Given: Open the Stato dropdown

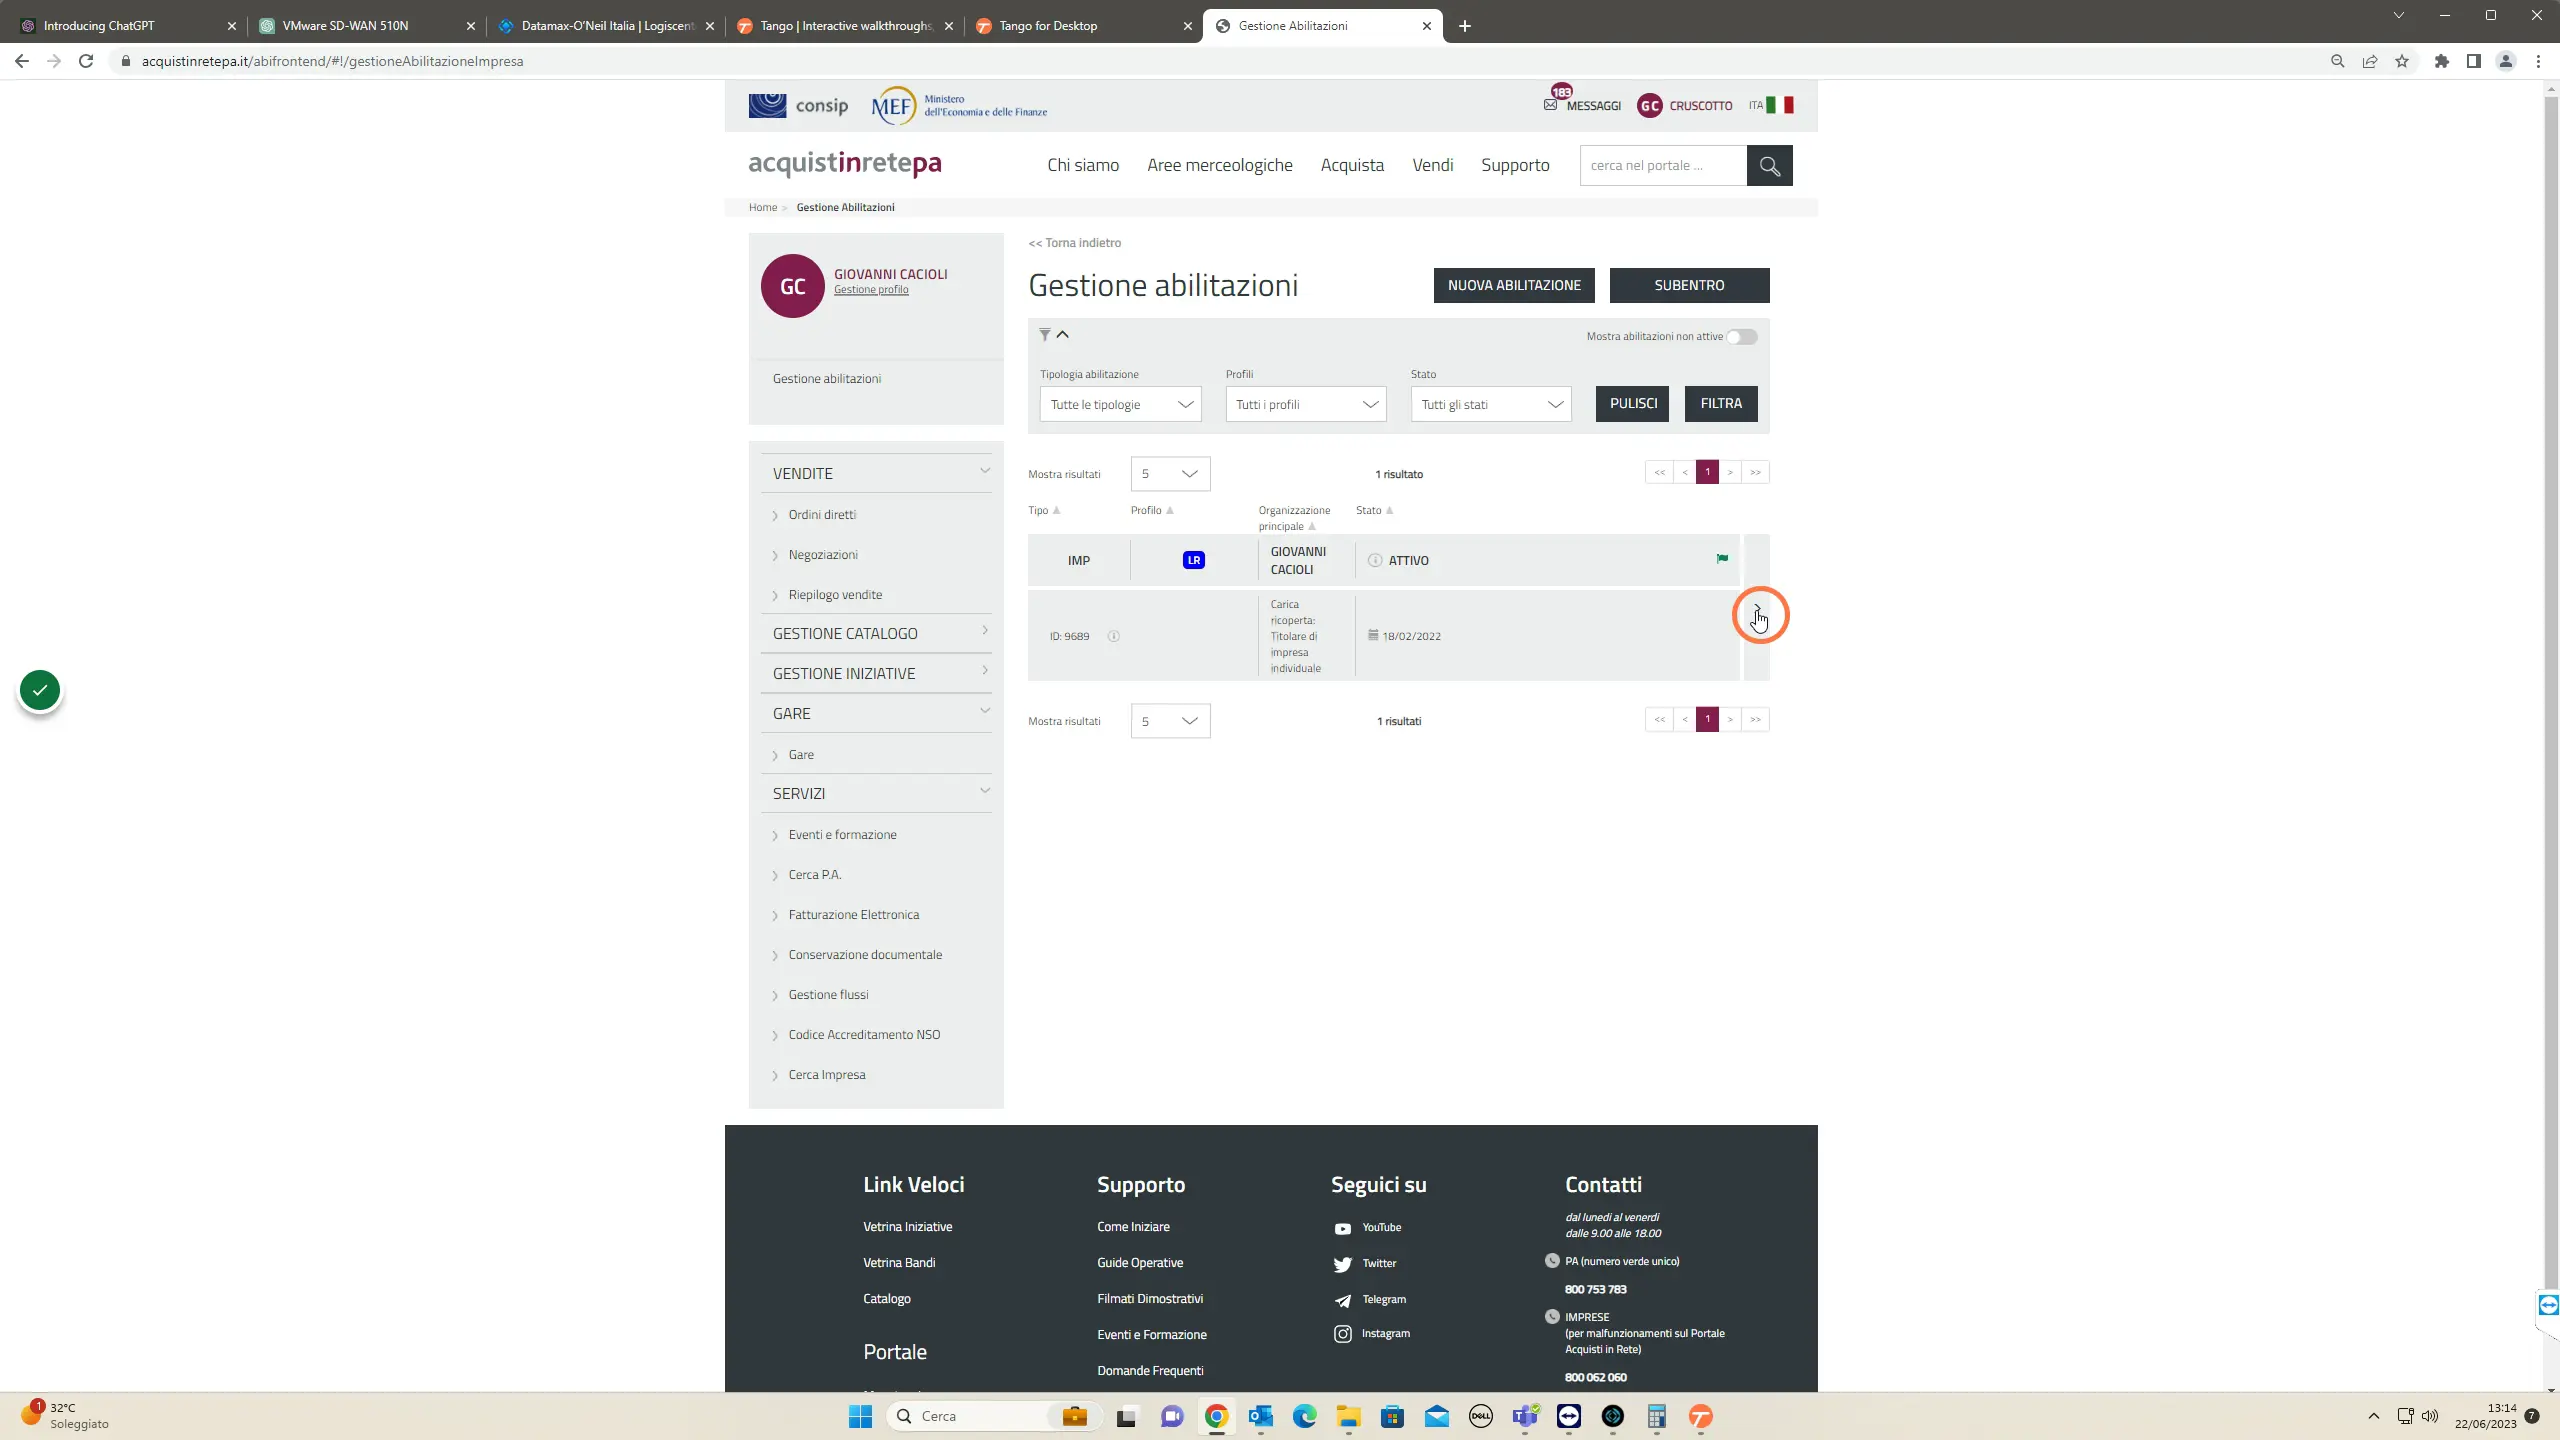Looking at the screenshot, I should 1491,404.
